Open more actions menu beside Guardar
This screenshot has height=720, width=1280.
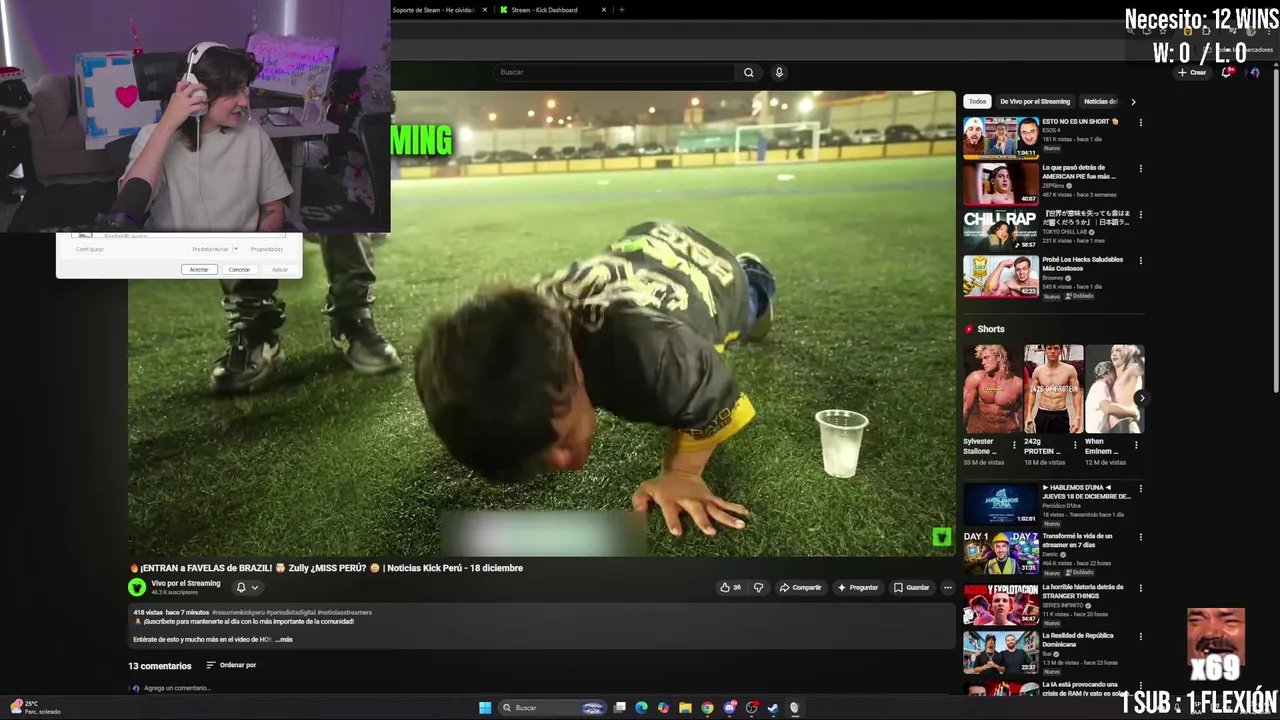[947, 587]
